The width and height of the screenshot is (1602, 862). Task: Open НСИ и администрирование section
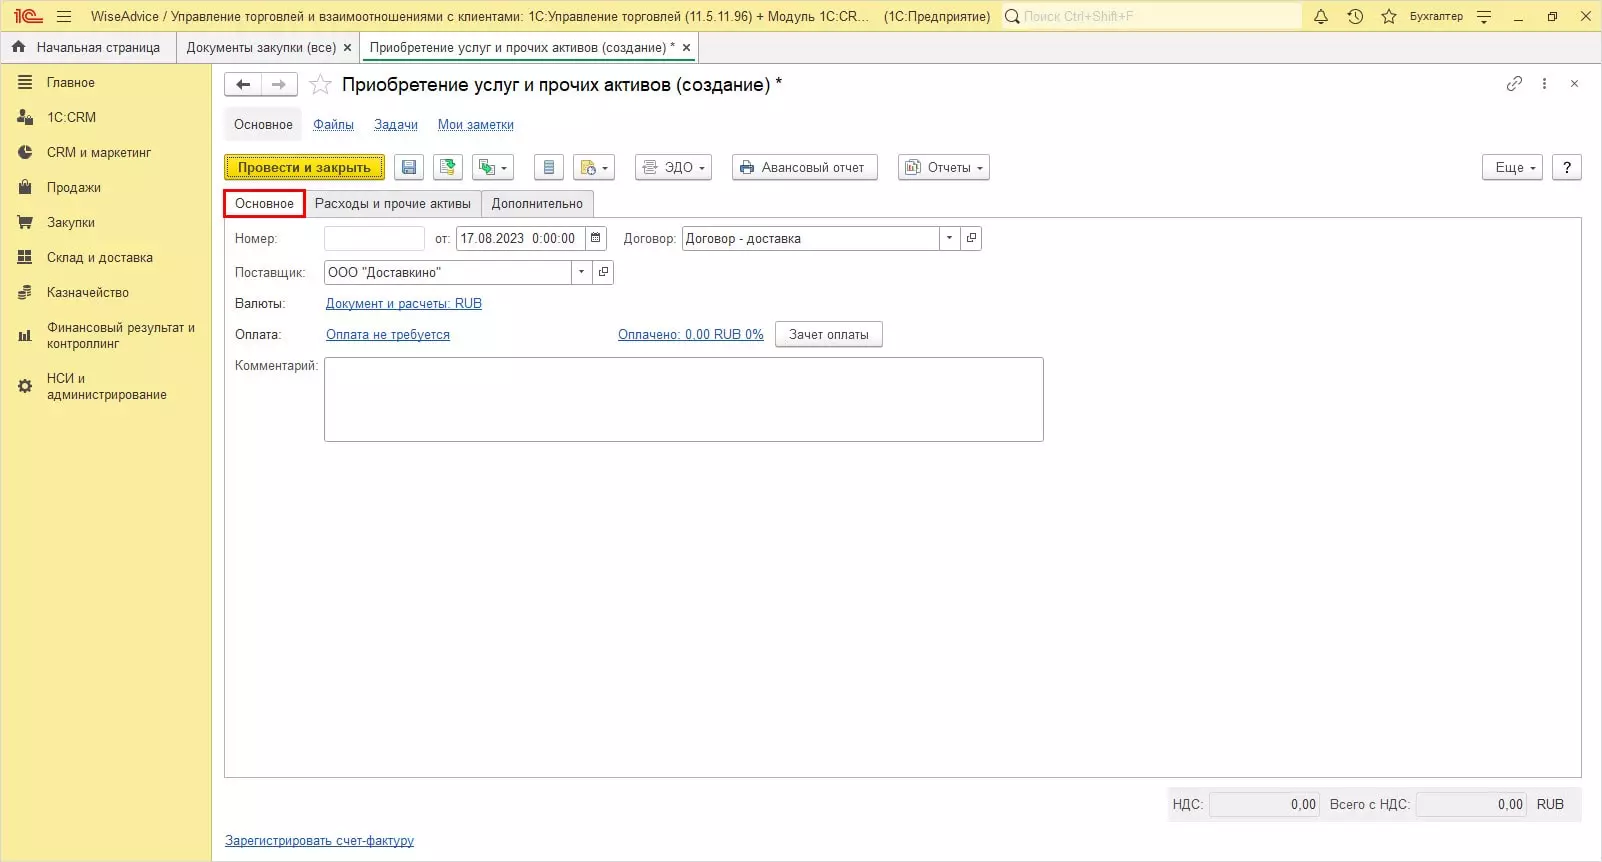click(106, 386)
